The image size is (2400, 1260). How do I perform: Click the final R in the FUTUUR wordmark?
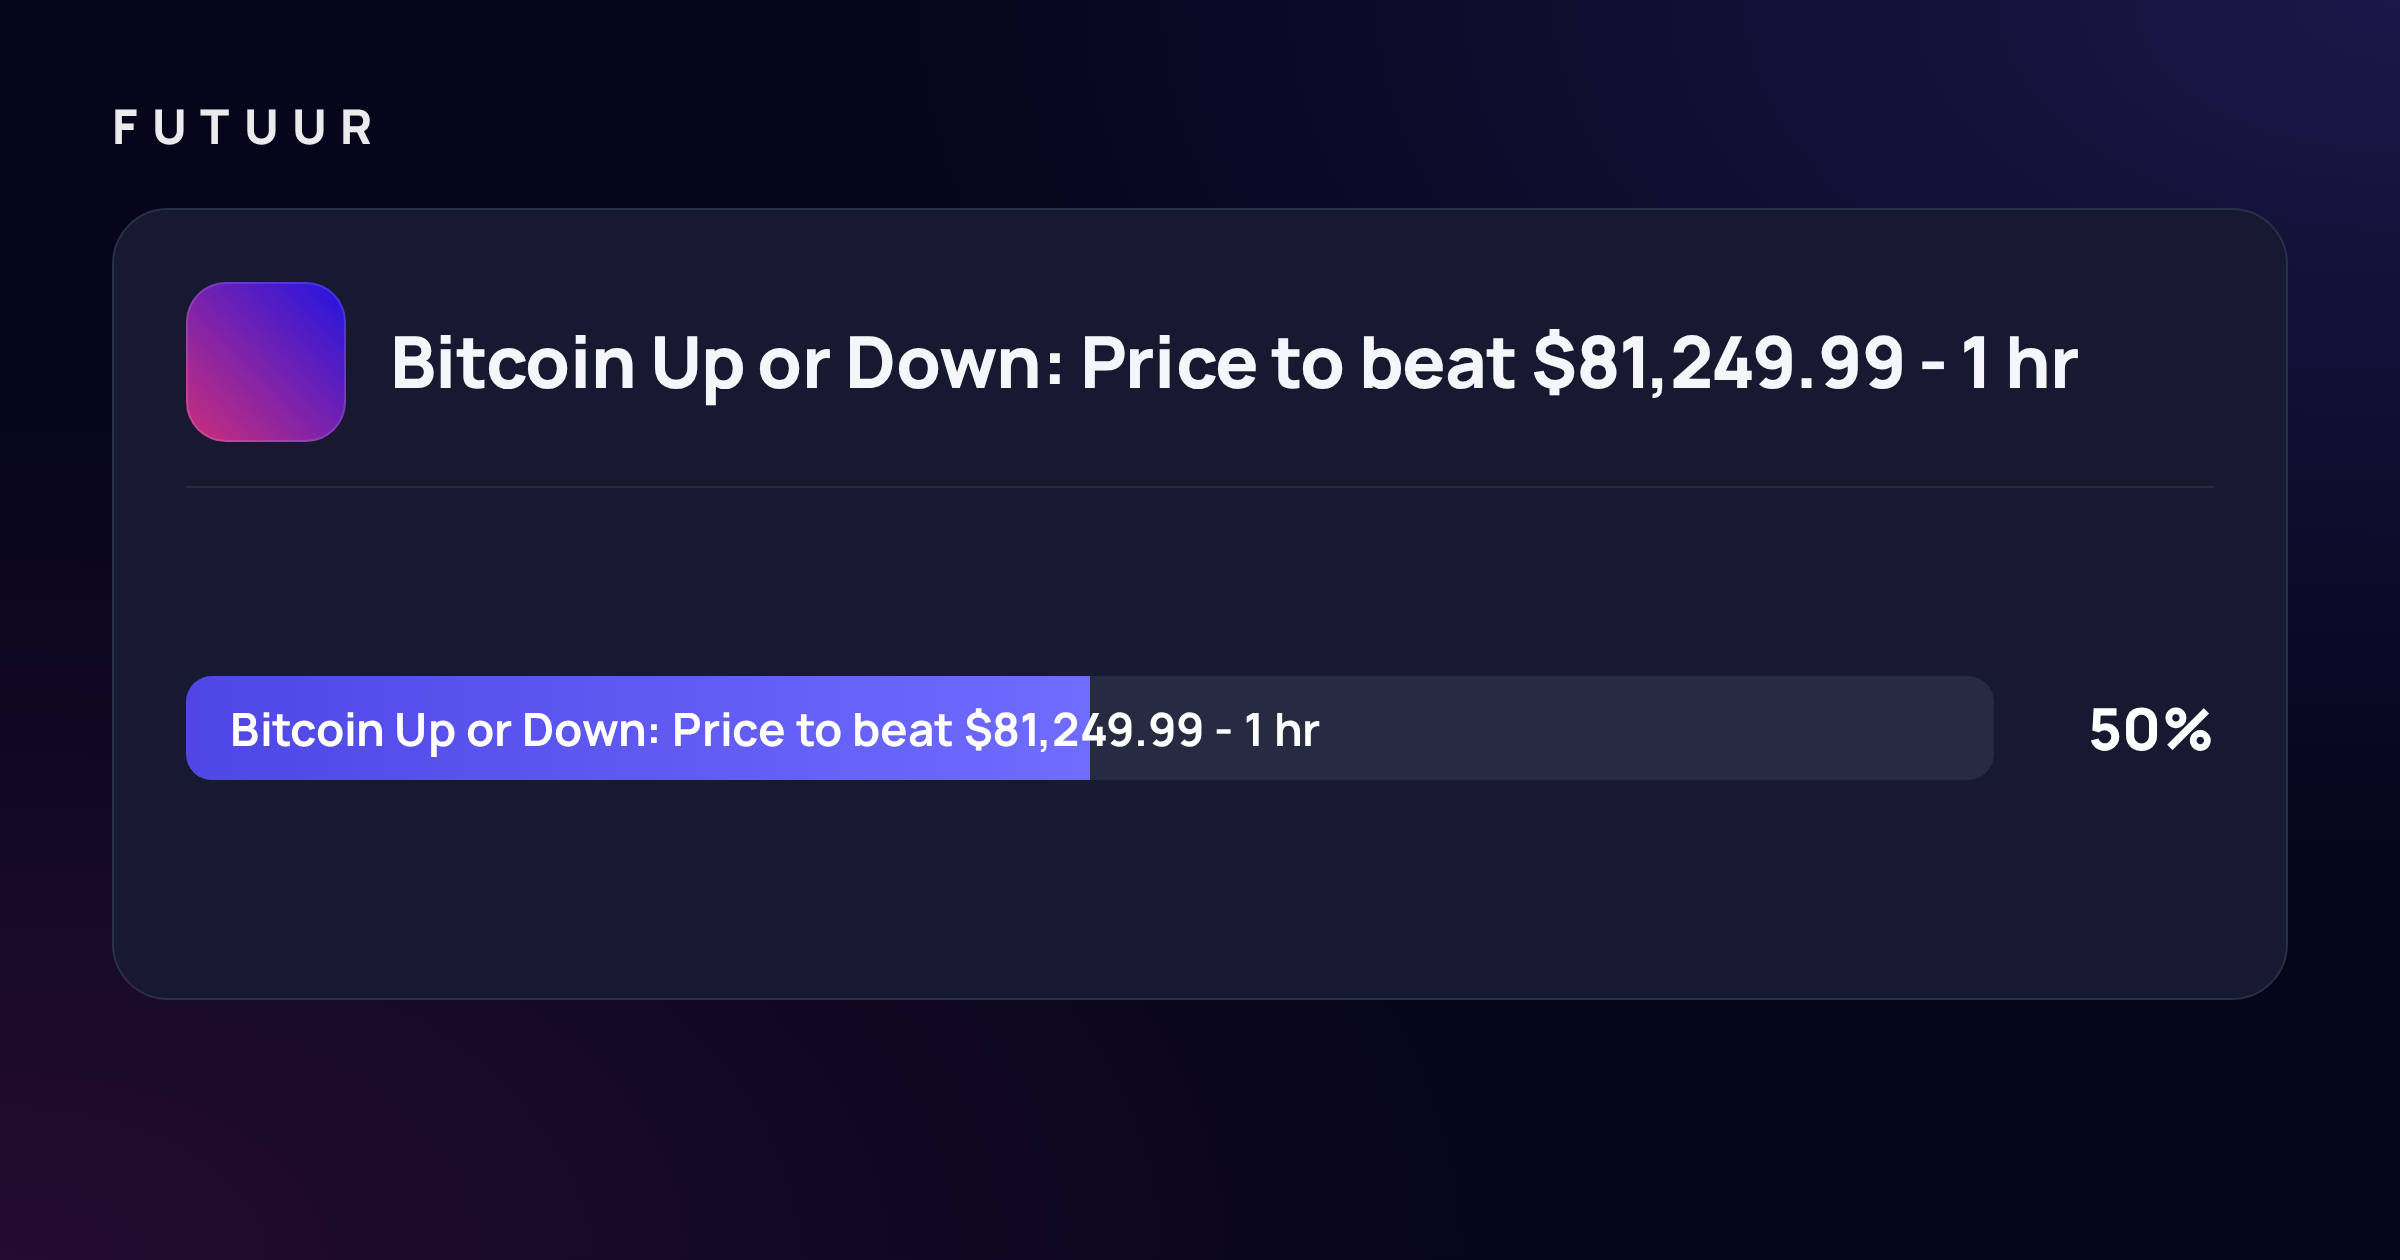[x=357, y=128]
